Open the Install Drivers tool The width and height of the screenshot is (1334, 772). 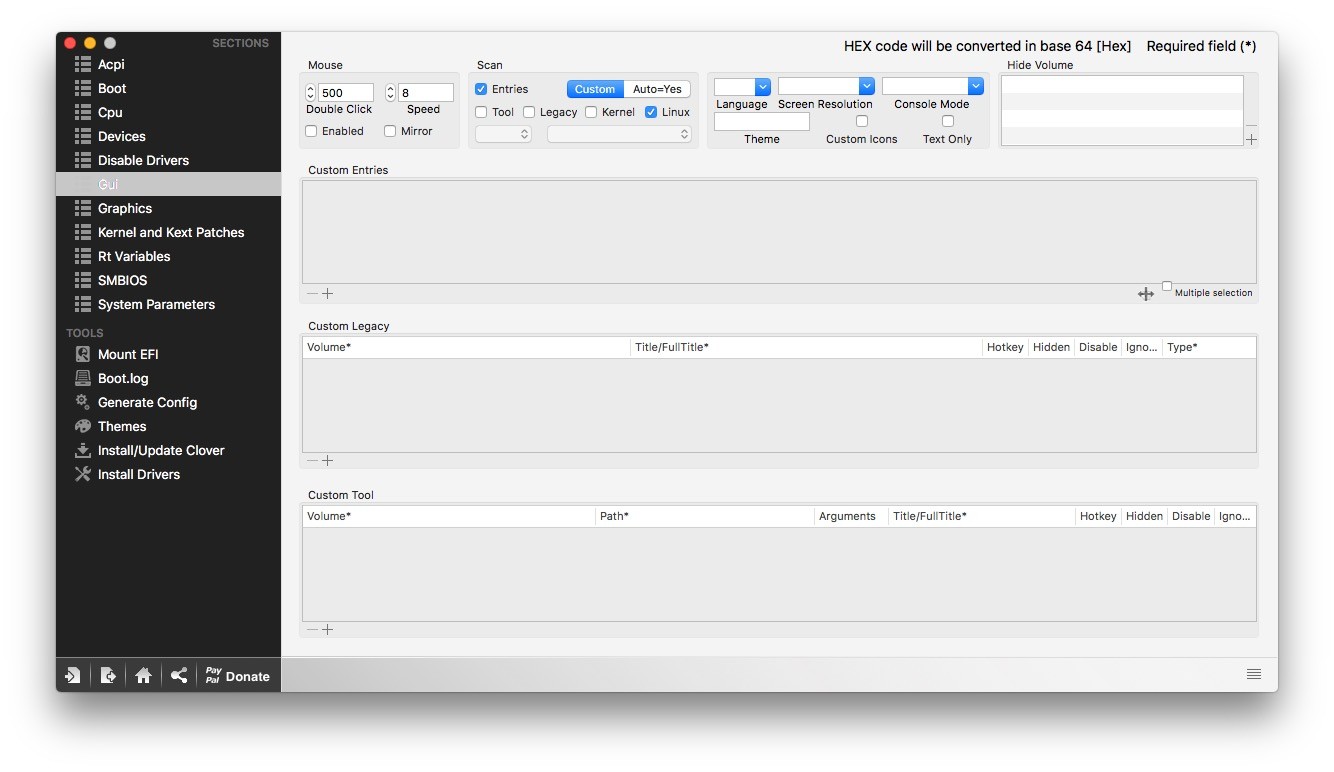pos(138,474)
